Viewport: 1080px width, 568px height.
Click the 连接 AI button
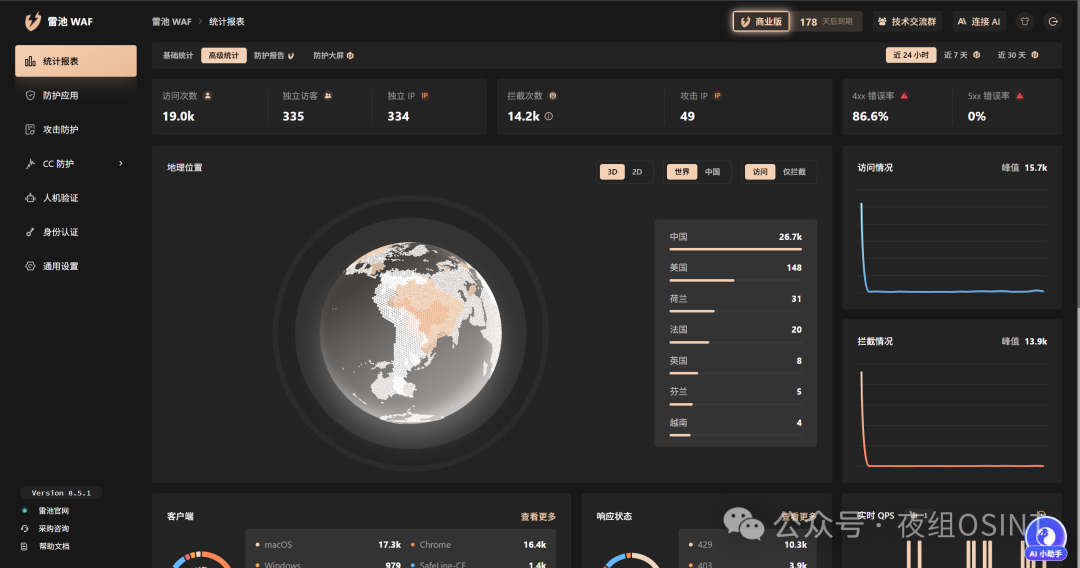[x=979, y=21]
